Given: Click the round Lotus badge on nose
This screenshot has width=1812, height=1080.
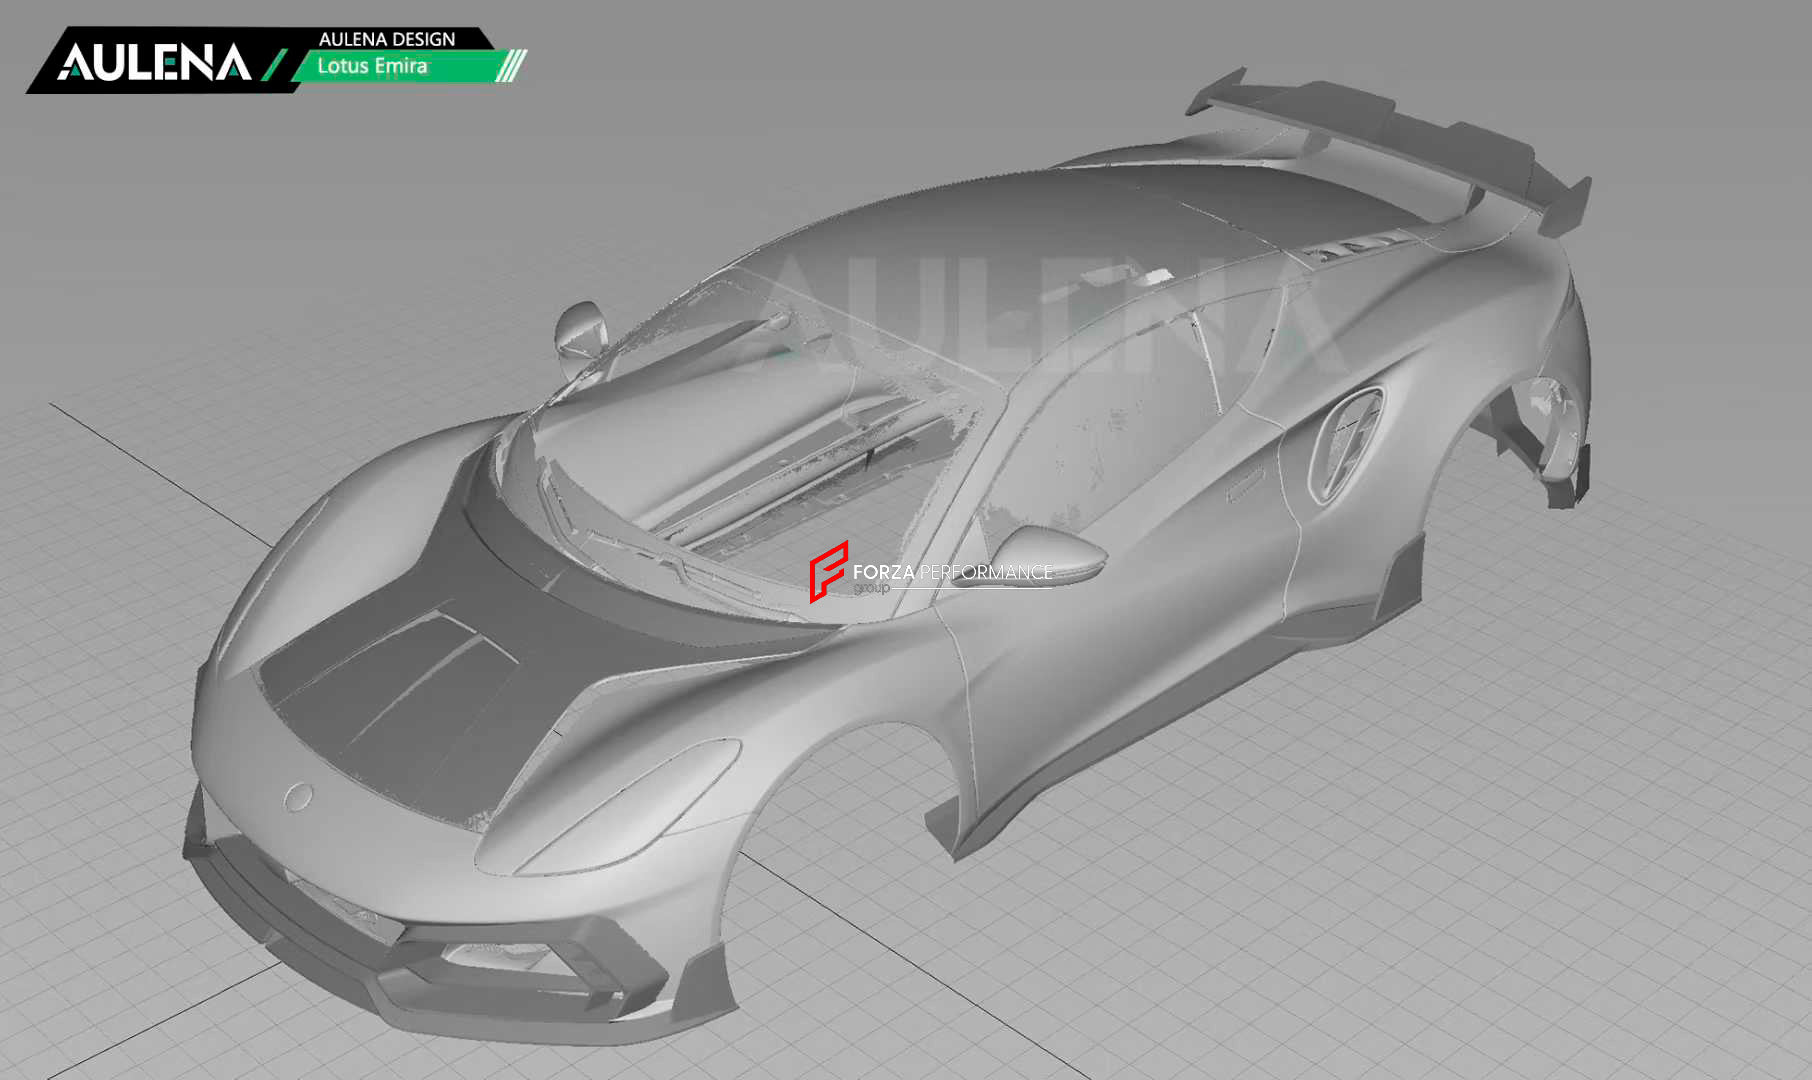Looking at the screenshot, I should pyautogui.click(x=298, y=797).
